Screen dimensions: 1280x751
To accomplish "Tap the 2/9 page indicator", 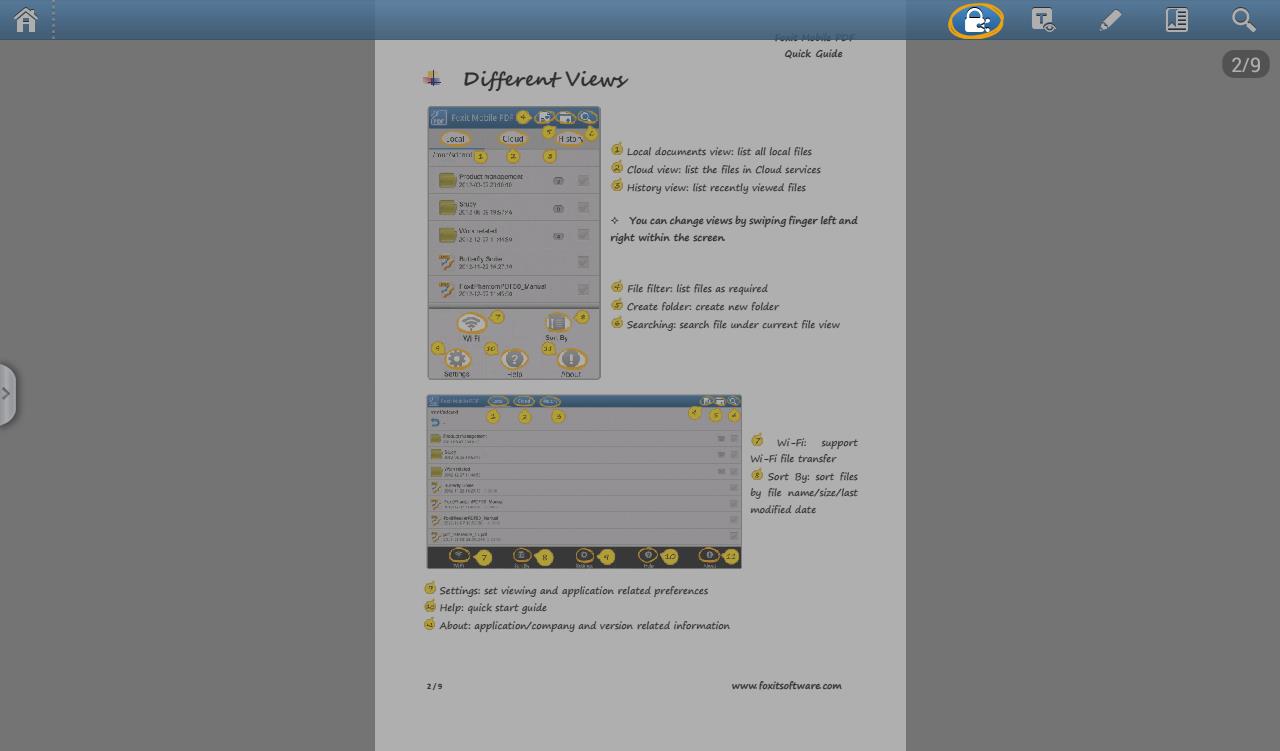I will [1246, 64].
